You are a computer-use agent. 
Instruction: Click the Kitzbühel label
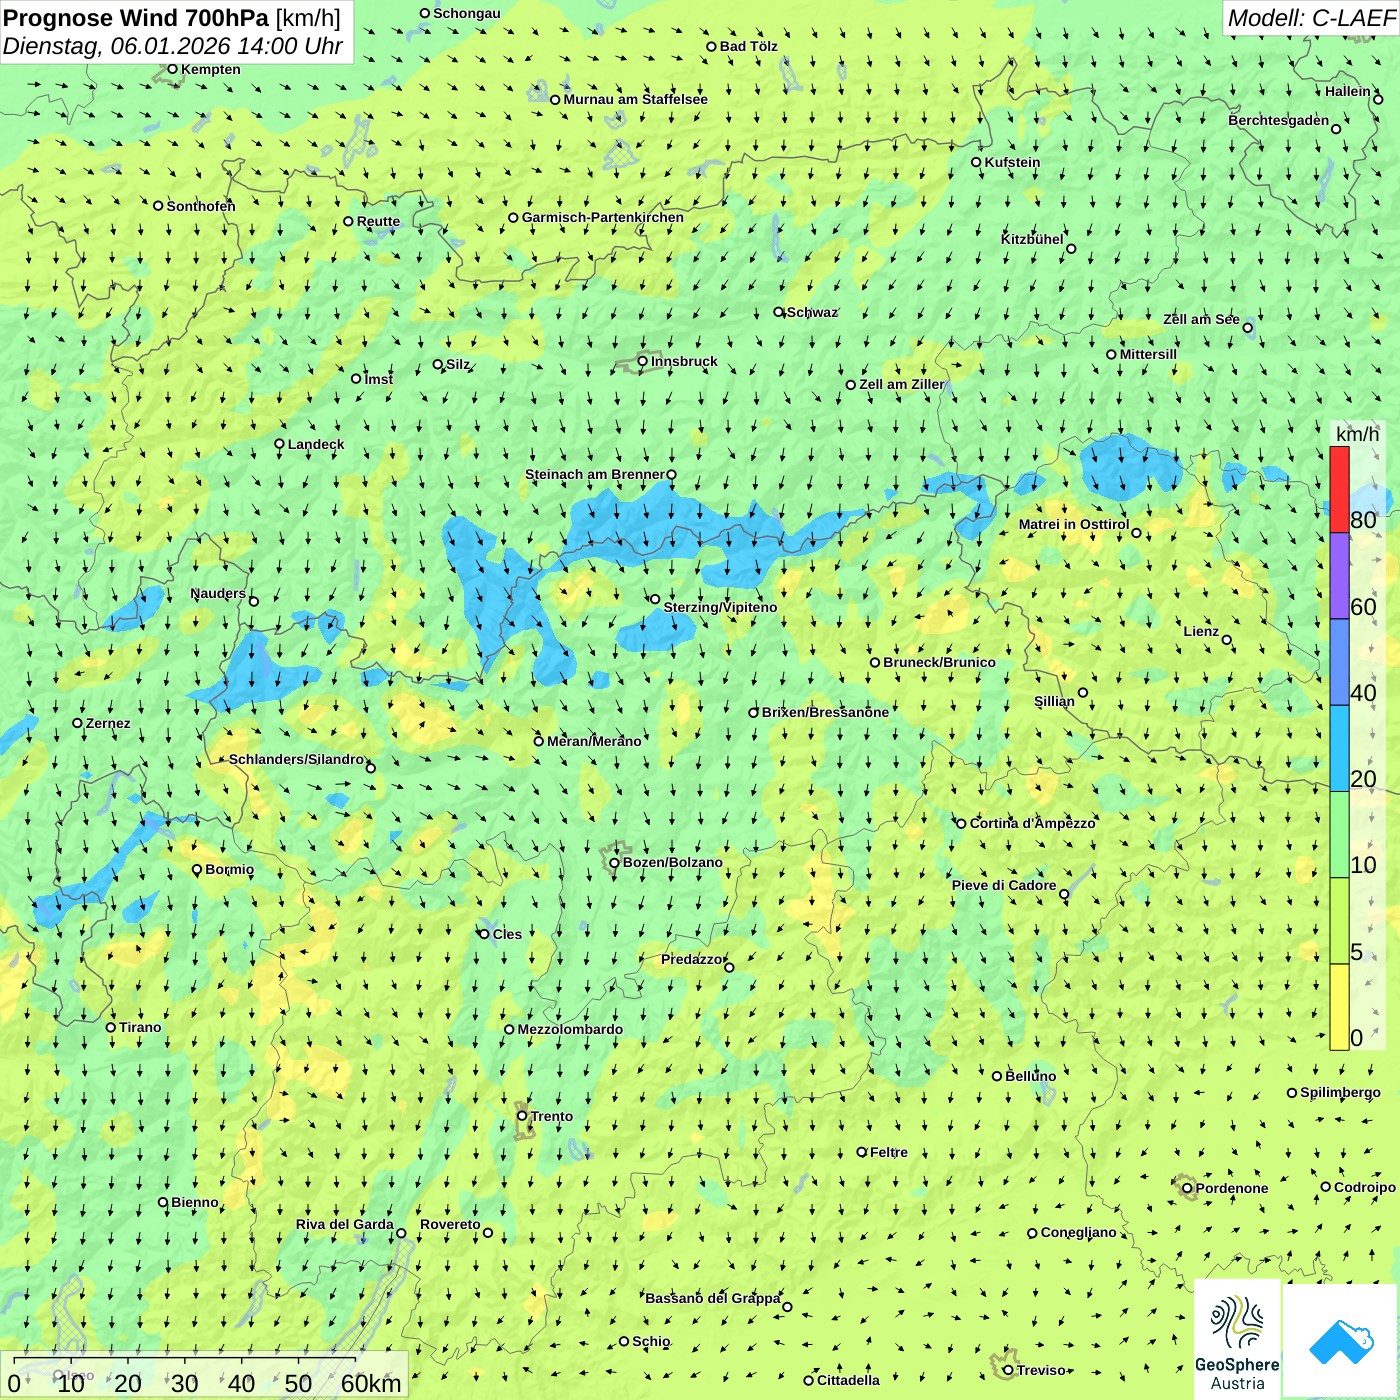(1032, 239)
